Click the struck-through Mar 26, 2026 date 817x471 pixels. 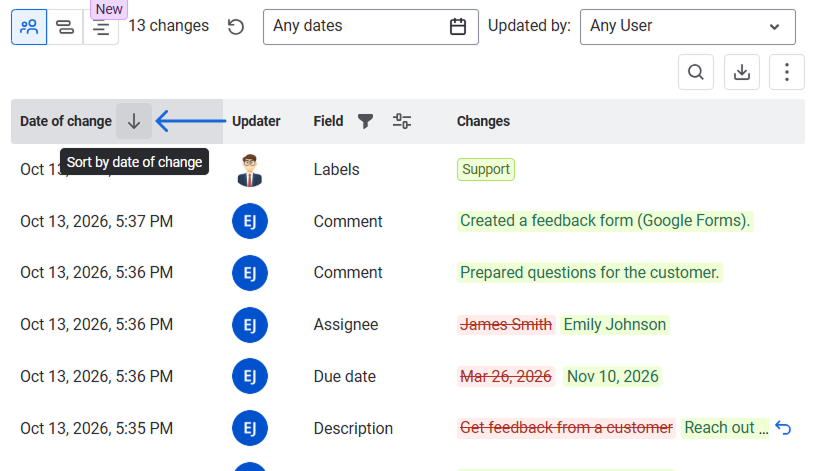pos(506,376)
